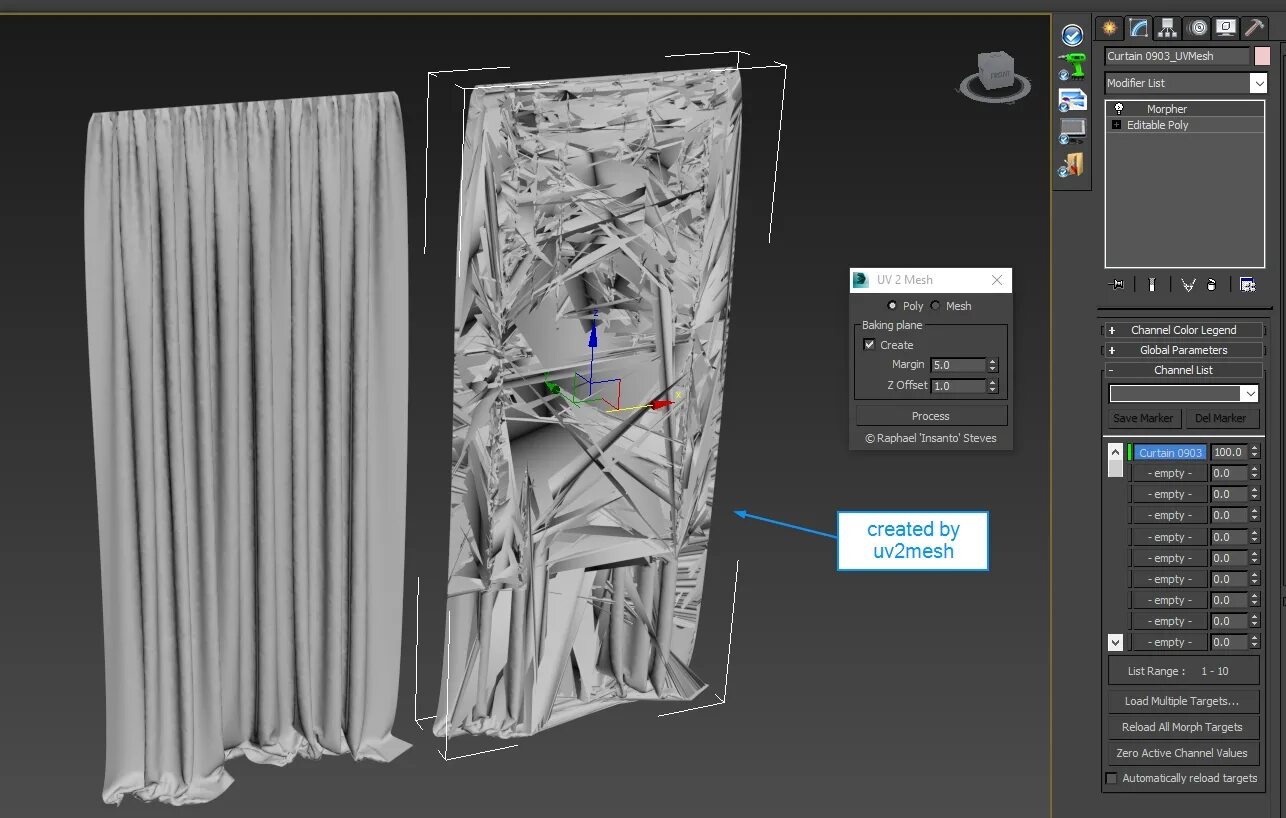1286x818 pixels.
Task: Switch to the Utilities panel tab
Action: (1253, 27)
